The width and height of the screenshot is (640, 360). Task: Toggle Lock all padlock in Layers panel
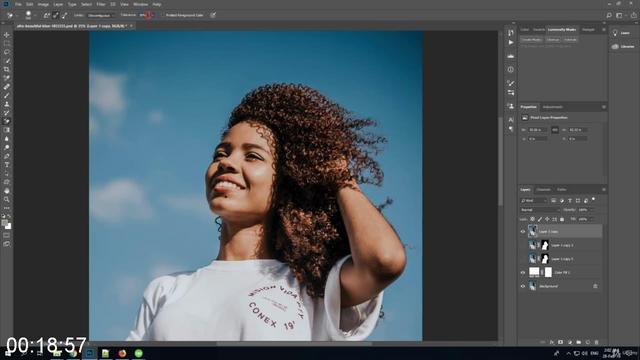coord(562,219)
